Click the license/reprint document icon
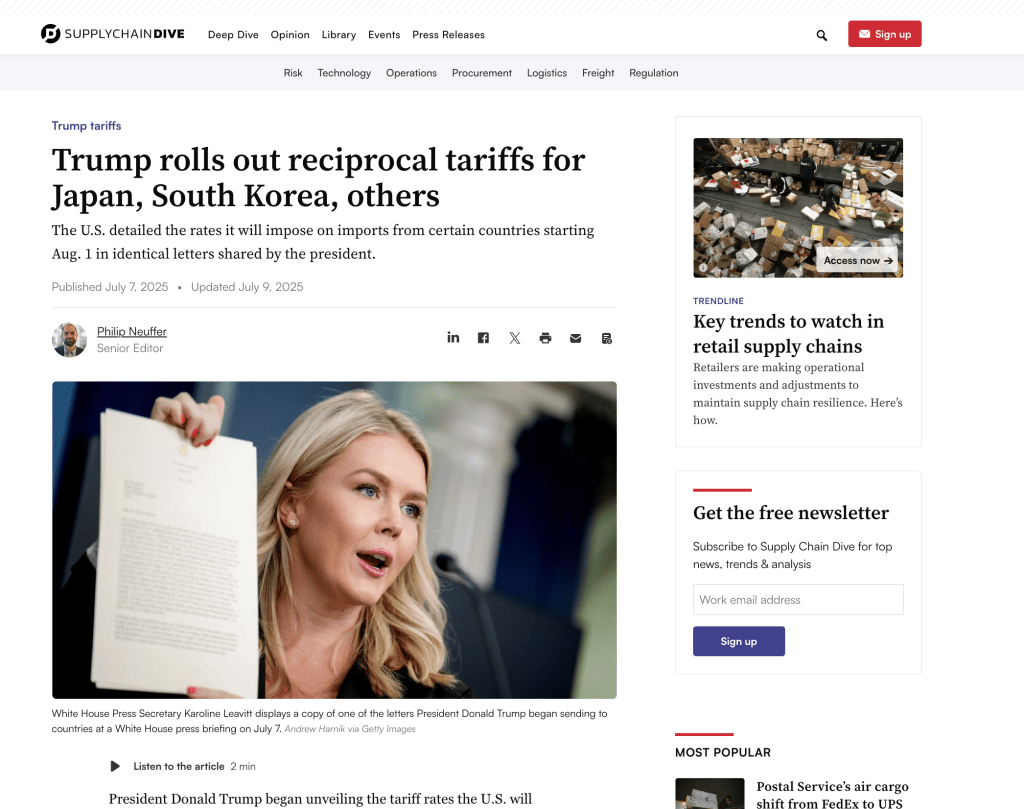The height and width of the screenshot is (809, 1024). [x=607, y=338]
